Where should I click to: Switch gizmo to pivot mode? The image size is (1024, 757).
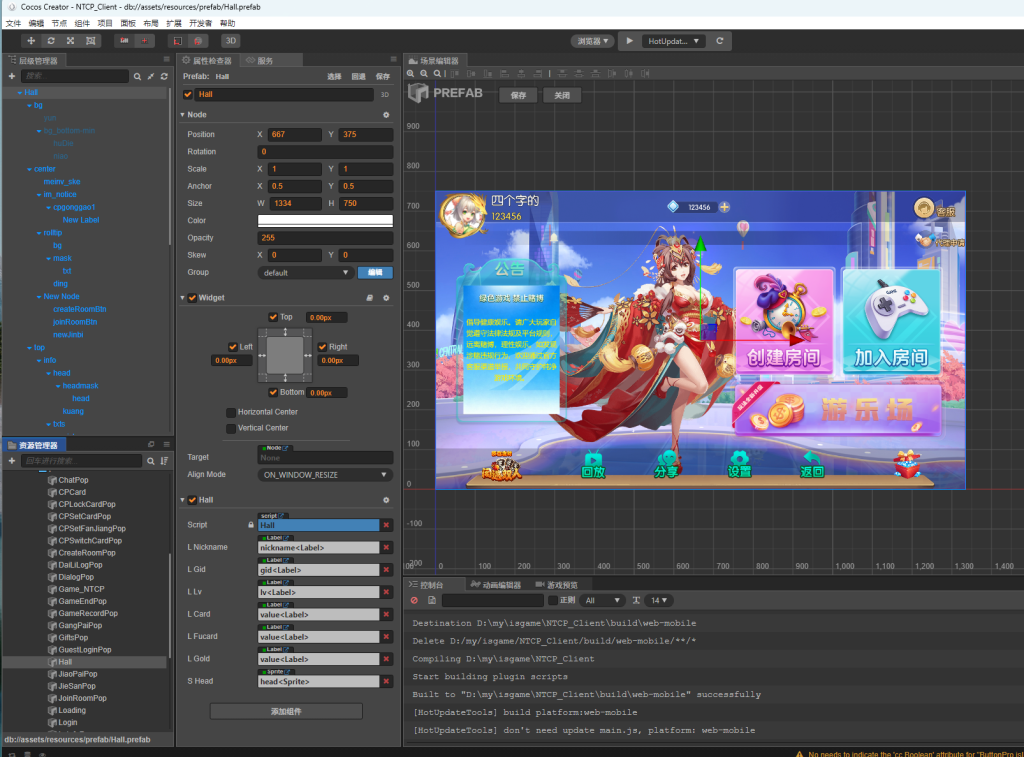click(x=124, y=40)
